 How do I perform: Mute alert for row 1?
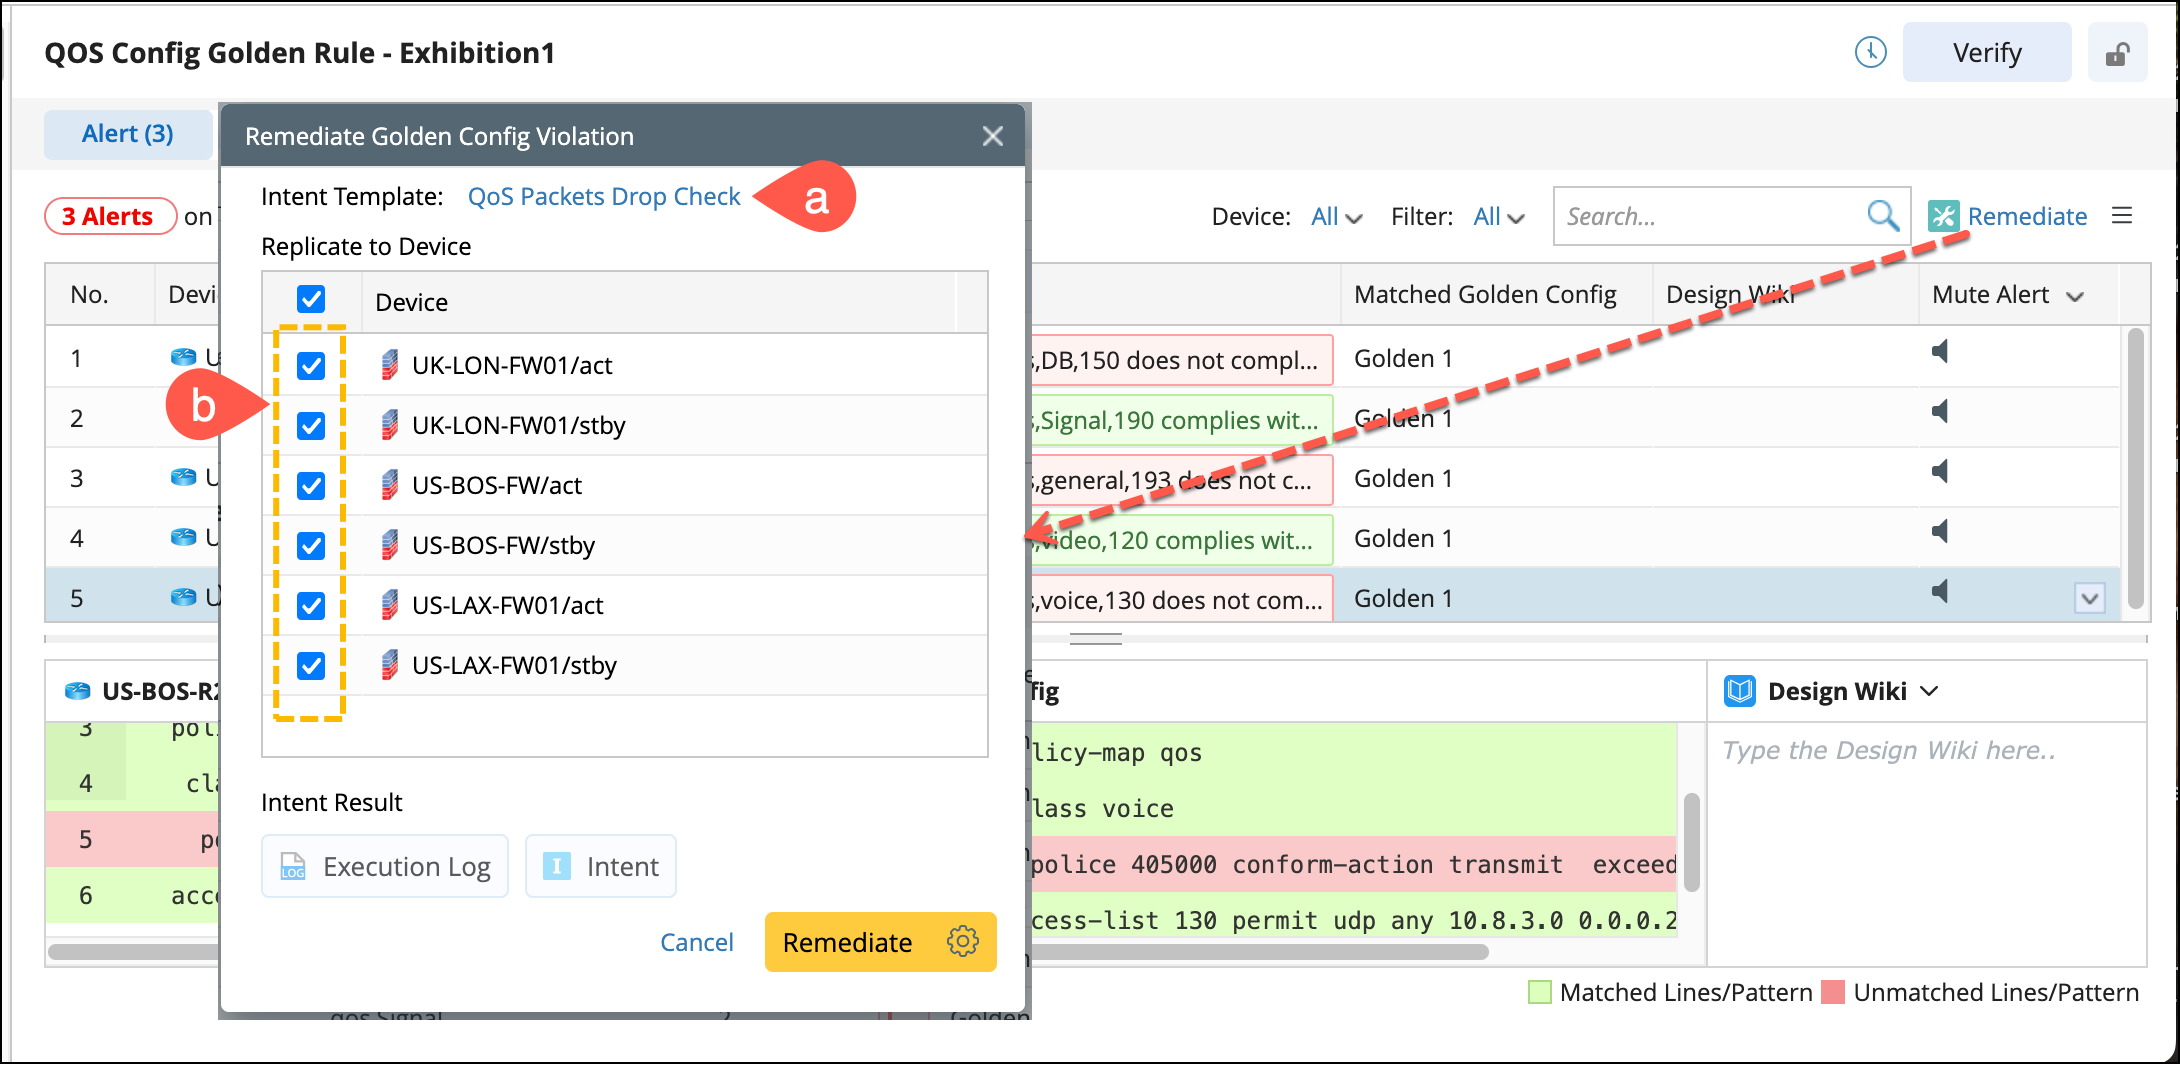[1940, 352]
